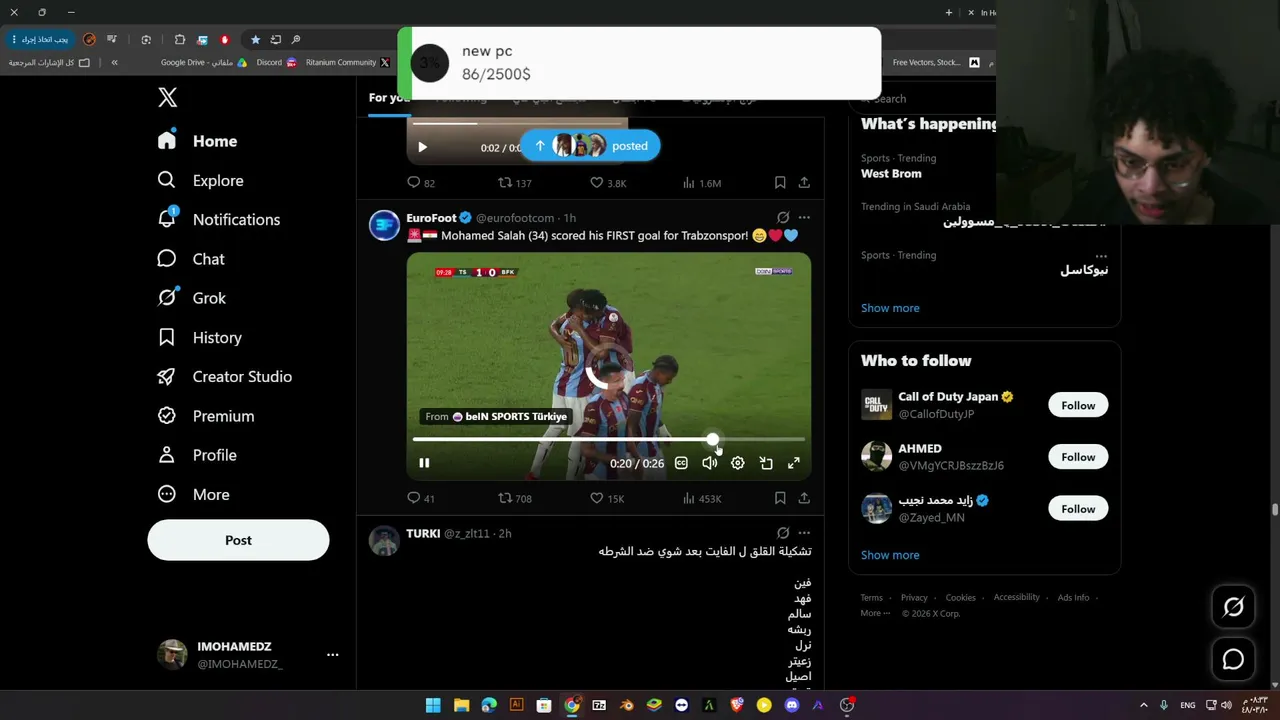Expand hidden bookmarks chevron
The height and width of the screenshot is (720, 1280).
point(114,63)
